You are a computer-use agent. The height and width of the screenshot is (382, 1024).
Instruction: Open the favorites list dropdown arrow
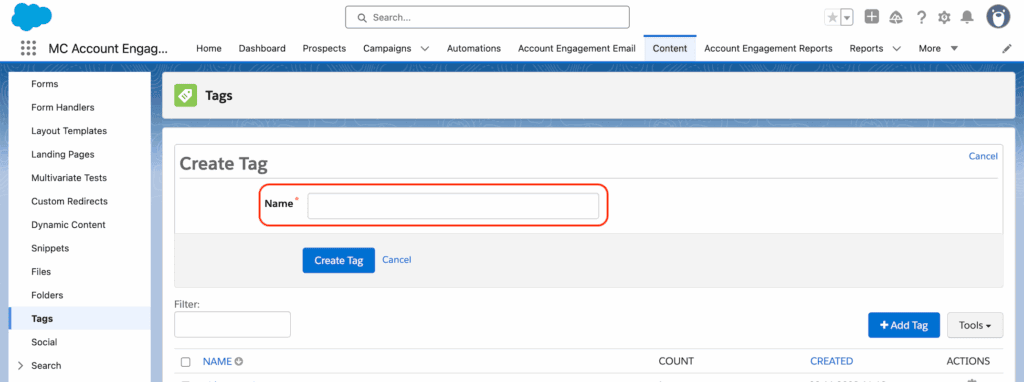(x=847, y=18)
